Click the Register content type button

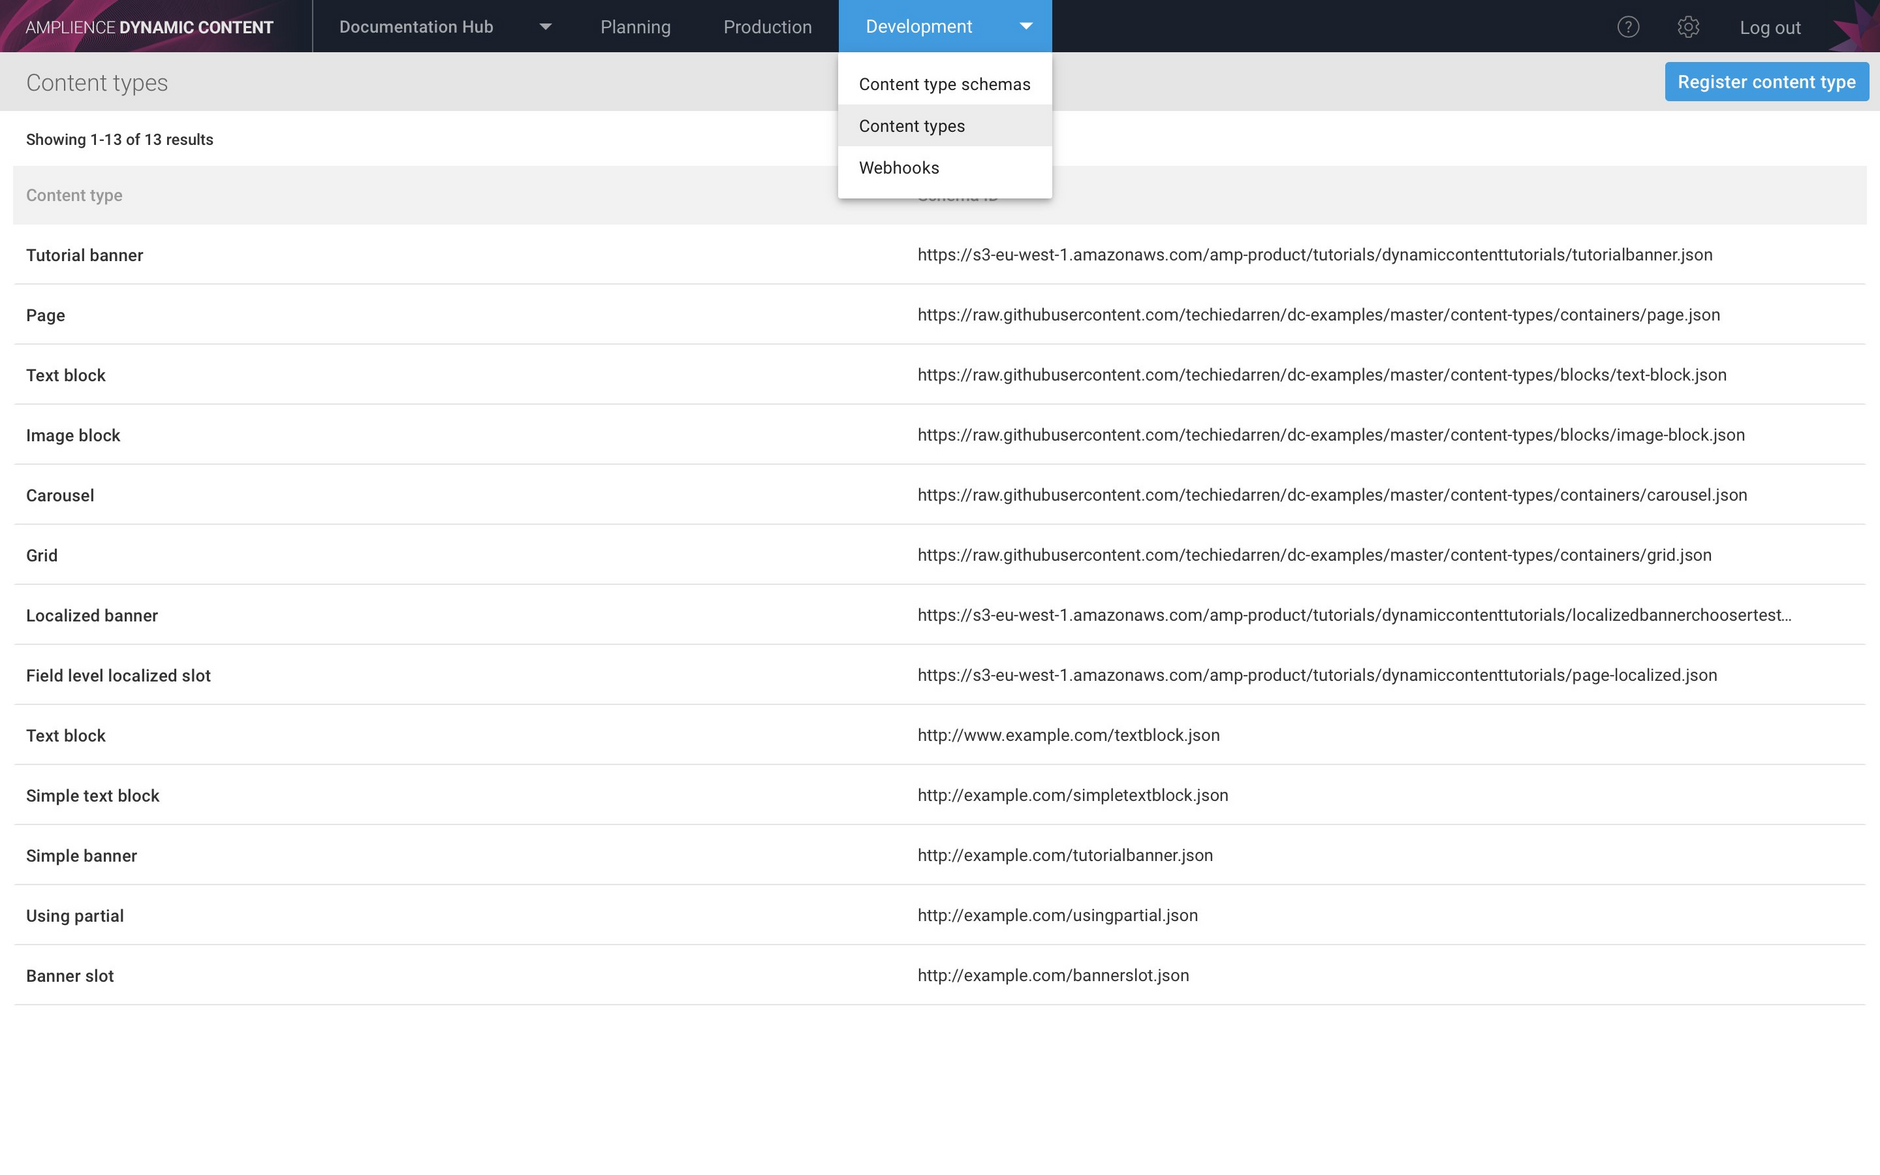point(1766,81)
